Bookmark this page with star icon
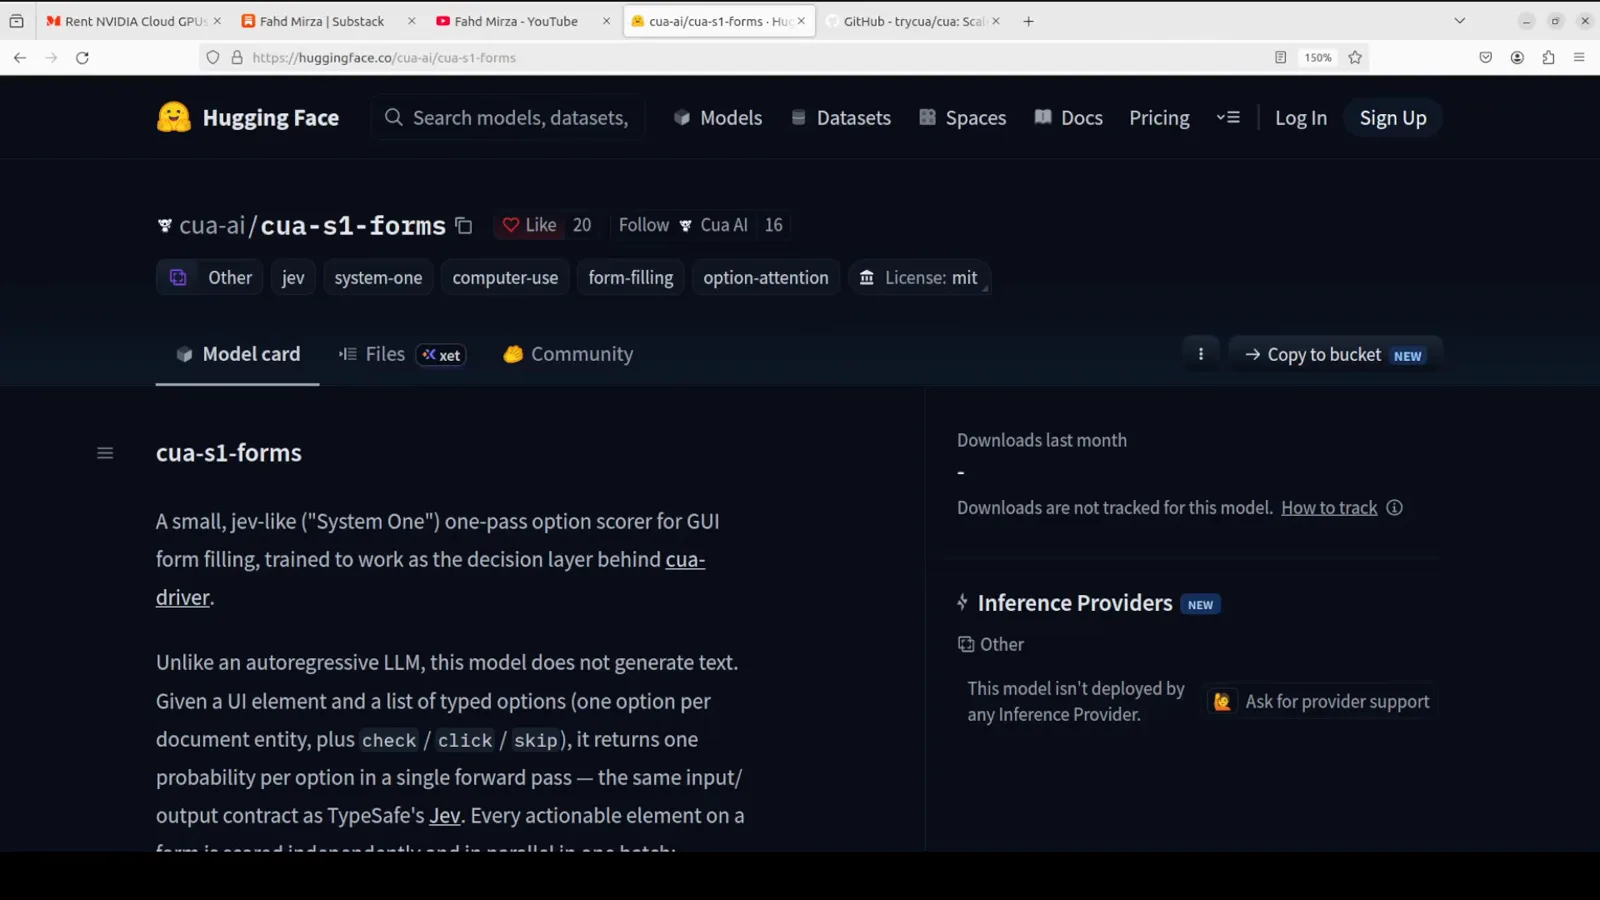1600x900 pixels. coord(1355,58)
